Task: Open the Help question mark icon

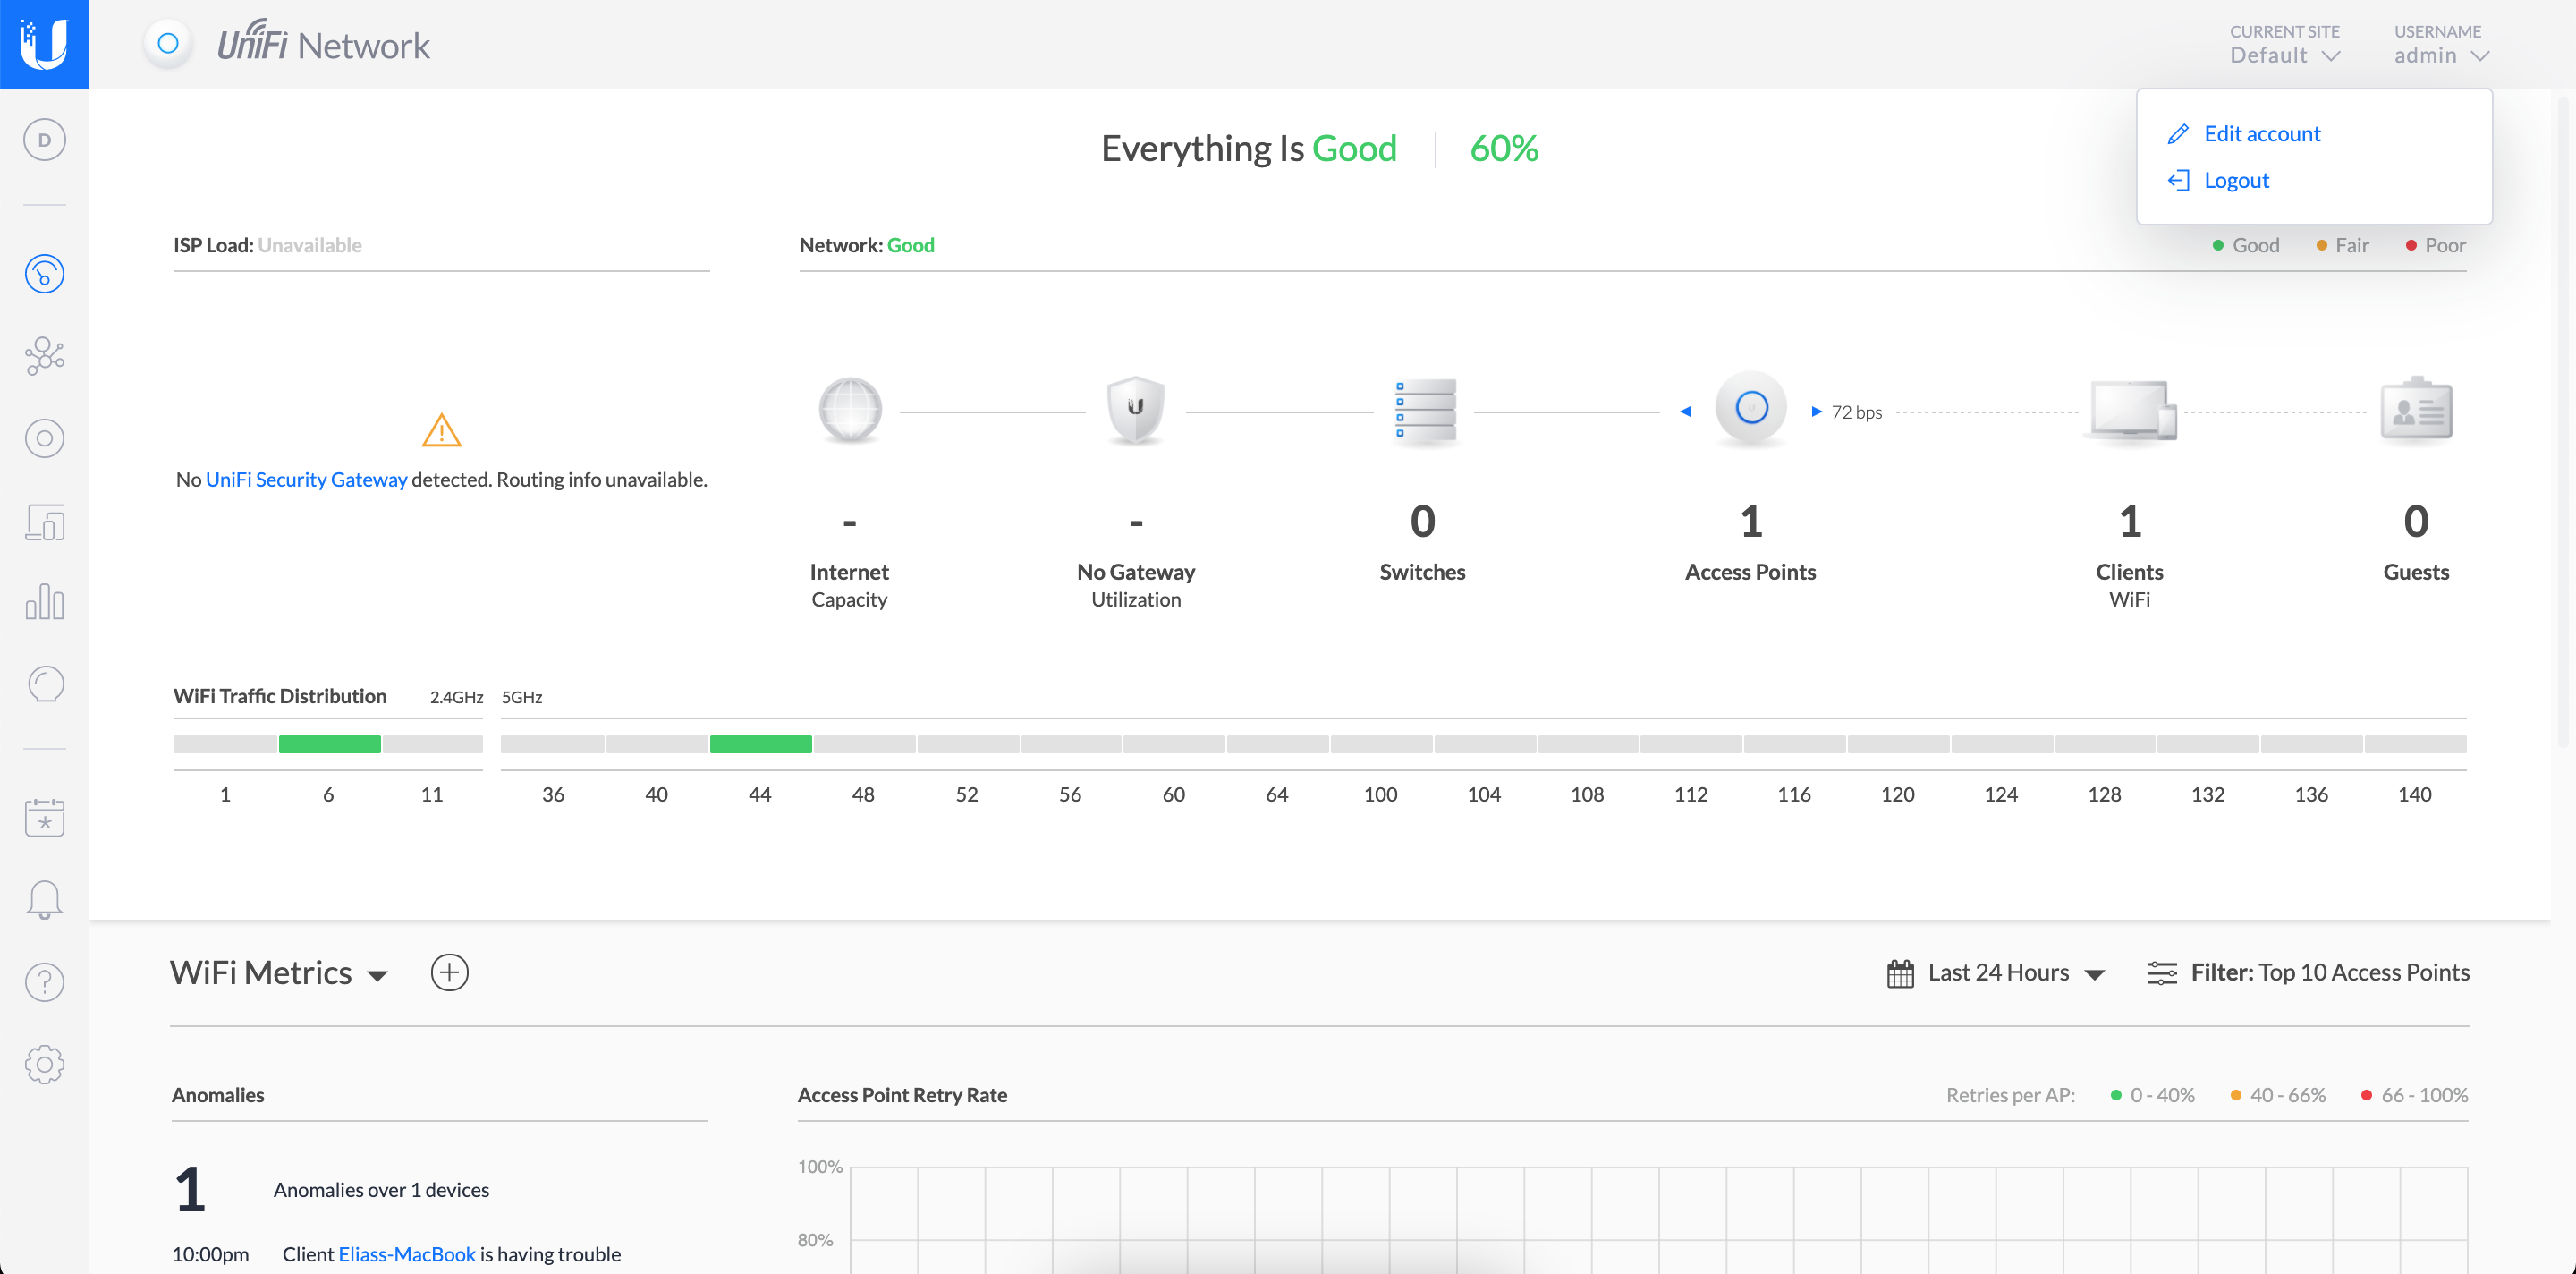Action: coord(44,982)
